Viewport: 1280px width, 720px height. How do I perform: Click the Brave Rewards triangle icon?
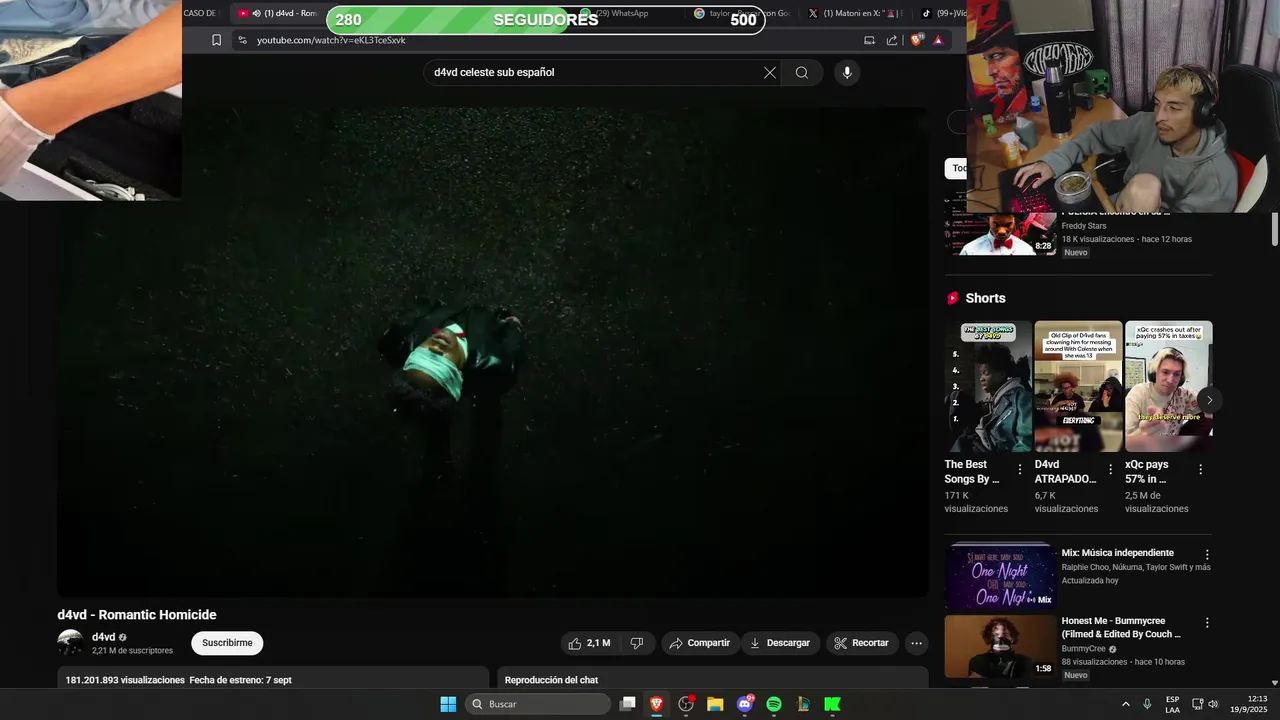click(x=938, y=40)
